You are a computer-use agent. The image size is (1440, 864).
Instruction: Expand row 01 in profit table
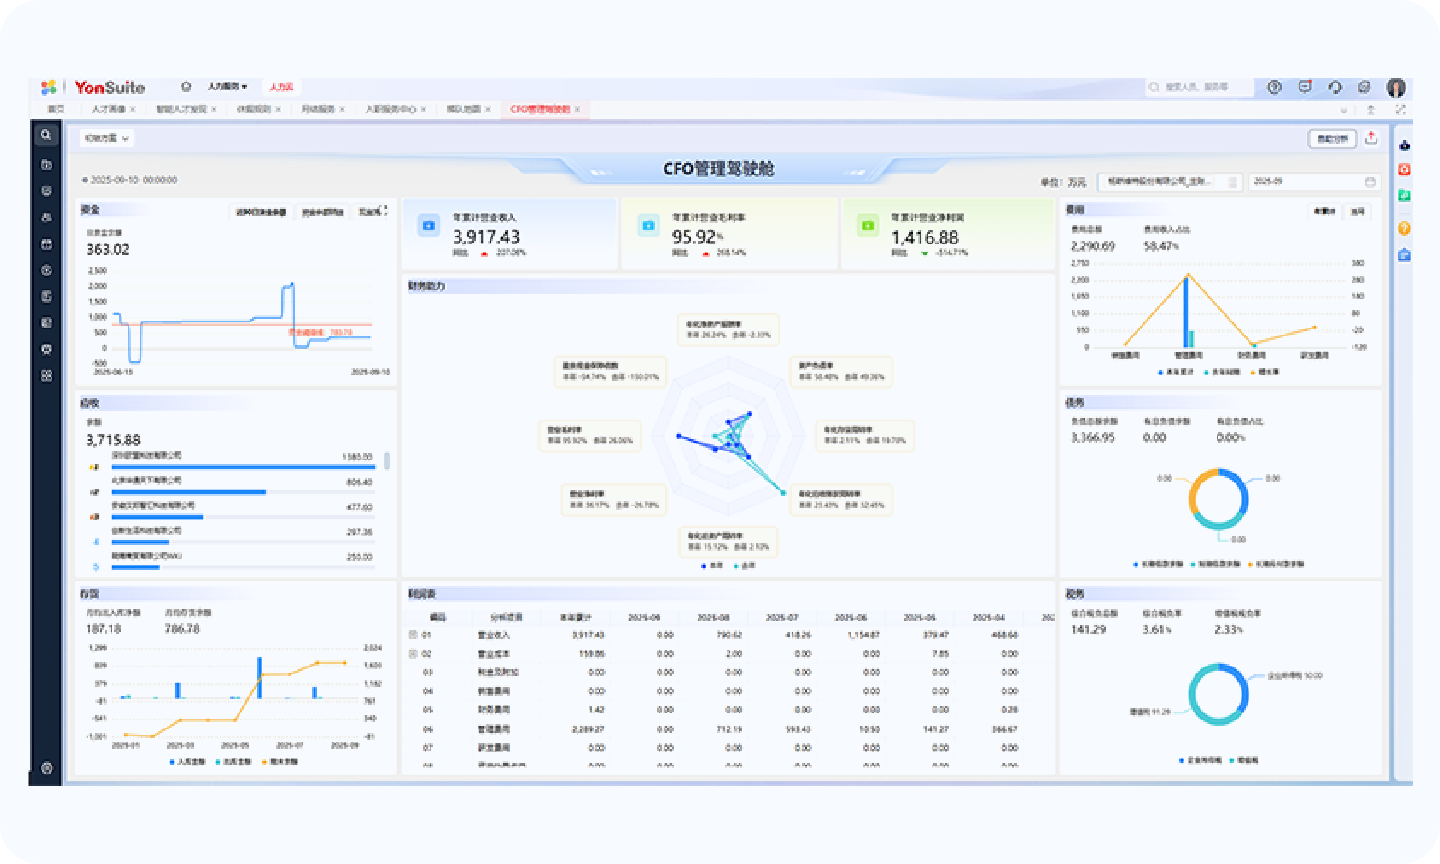(x=414, y=635)
